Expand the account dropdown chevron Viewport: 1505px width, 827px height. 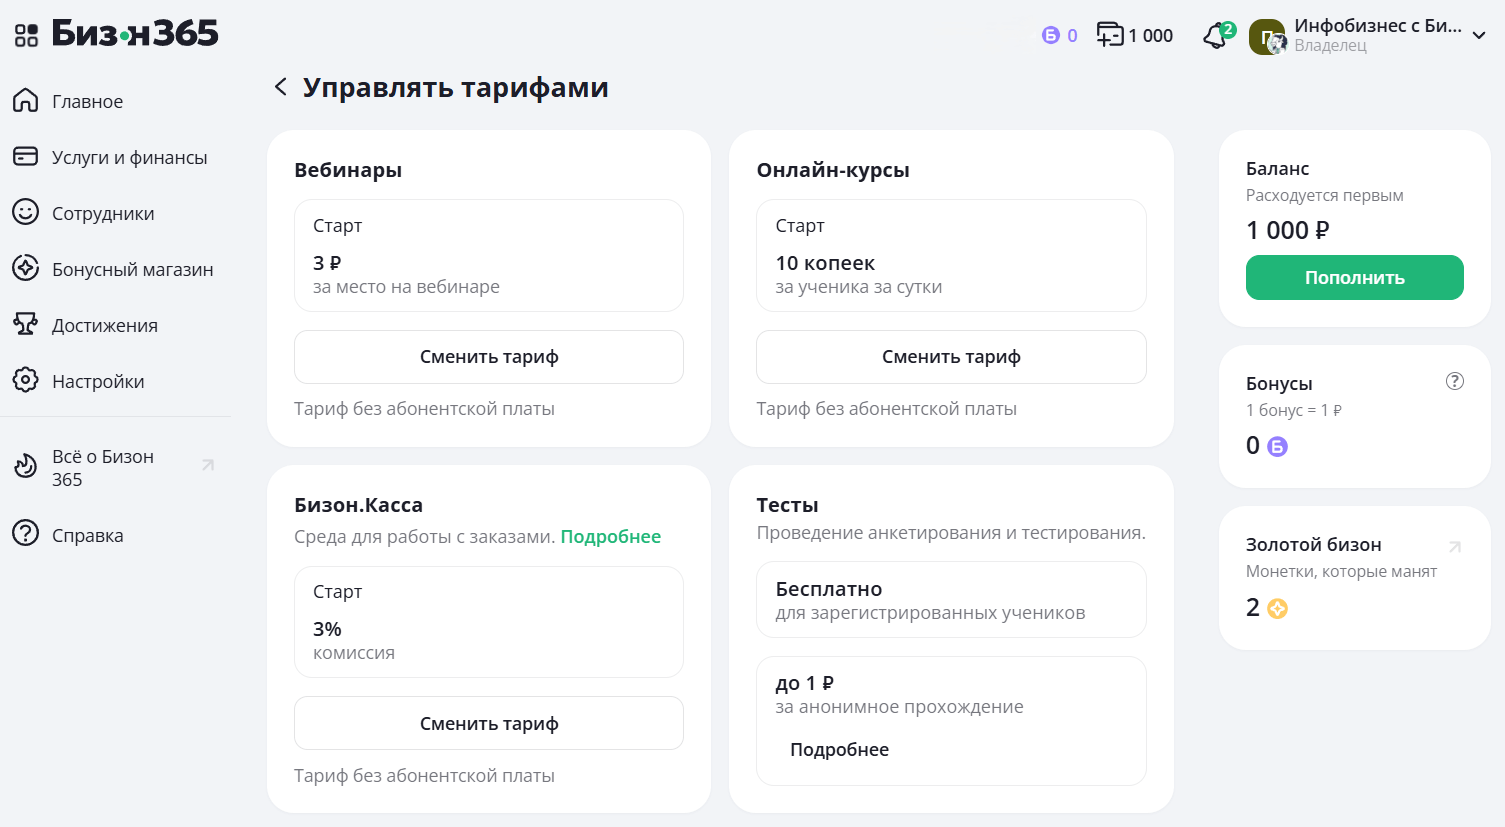(1479, 36)
